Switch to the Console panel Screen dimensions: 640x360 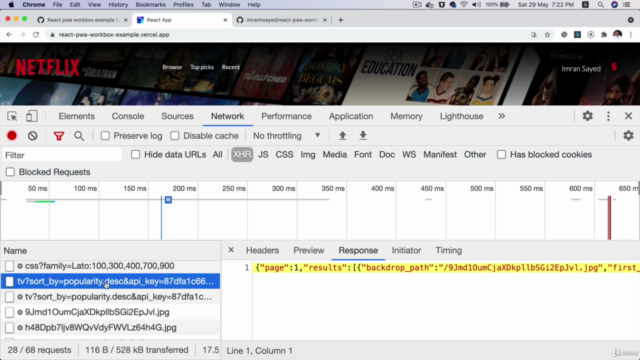[128, 116]
